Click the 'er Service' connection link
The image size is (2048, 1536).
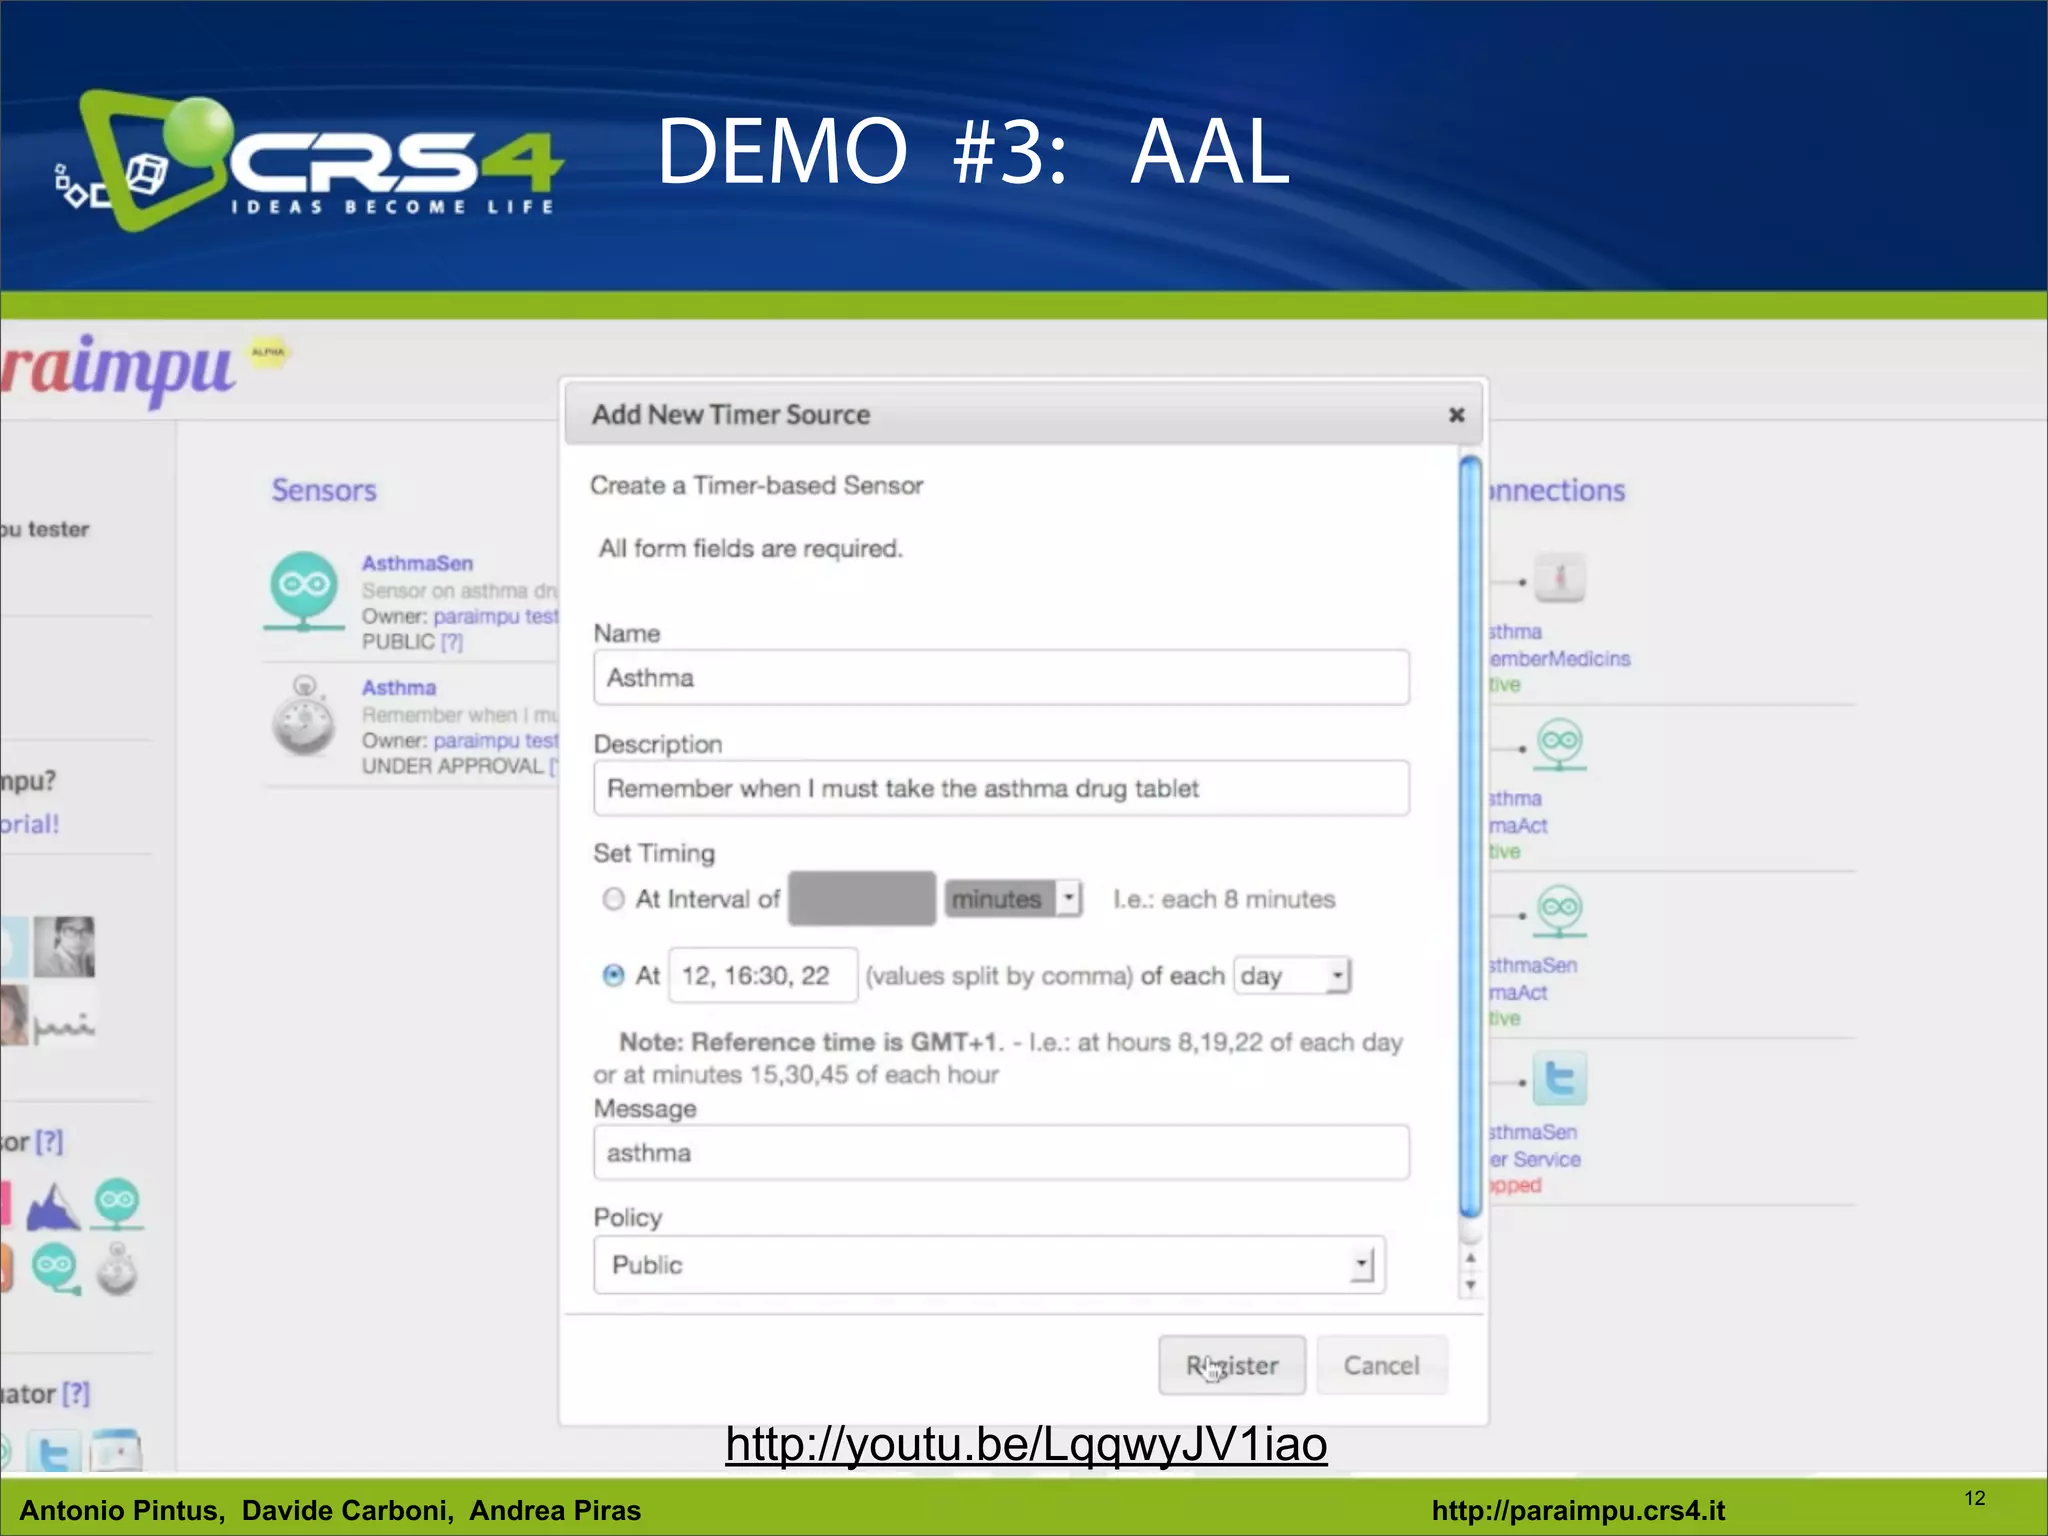pos(1535,1159)
